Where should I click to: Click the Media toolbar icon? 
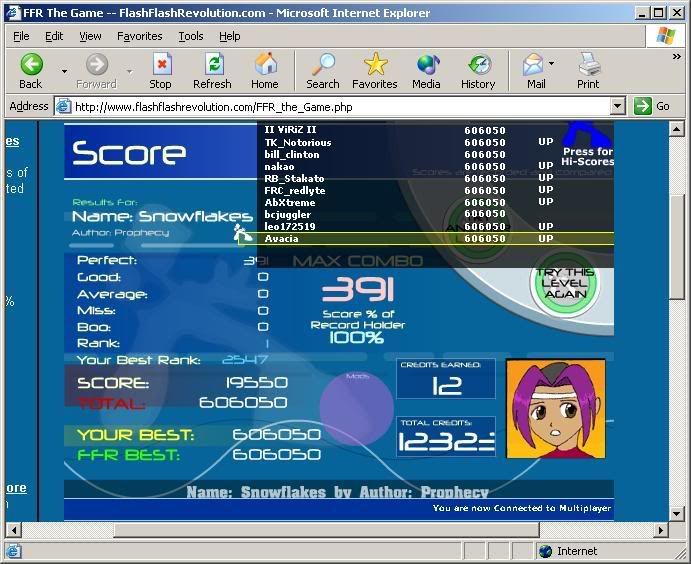point(427,66)
